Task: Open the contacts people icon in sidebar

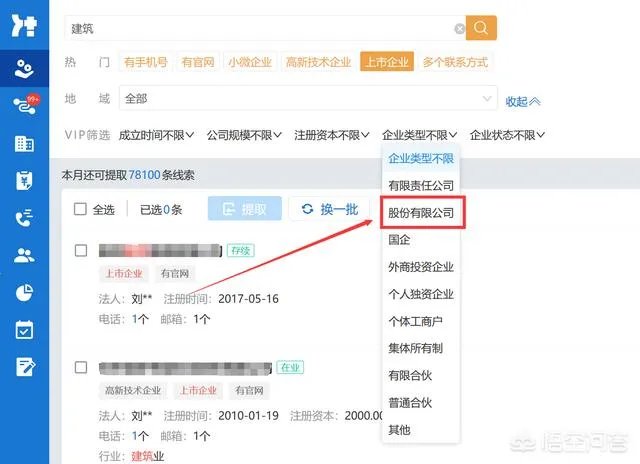Action: 24,255
